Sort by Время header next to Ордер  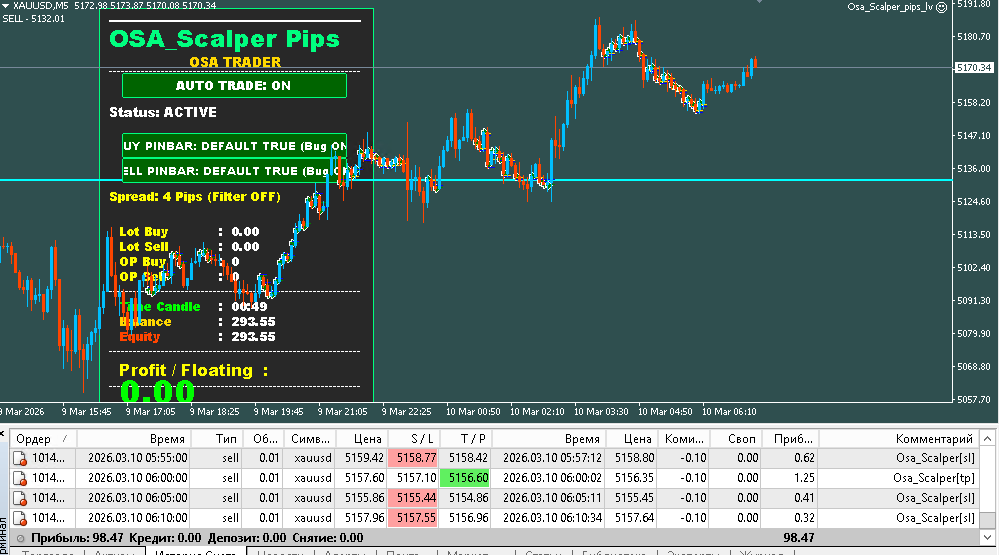point(134,439)
